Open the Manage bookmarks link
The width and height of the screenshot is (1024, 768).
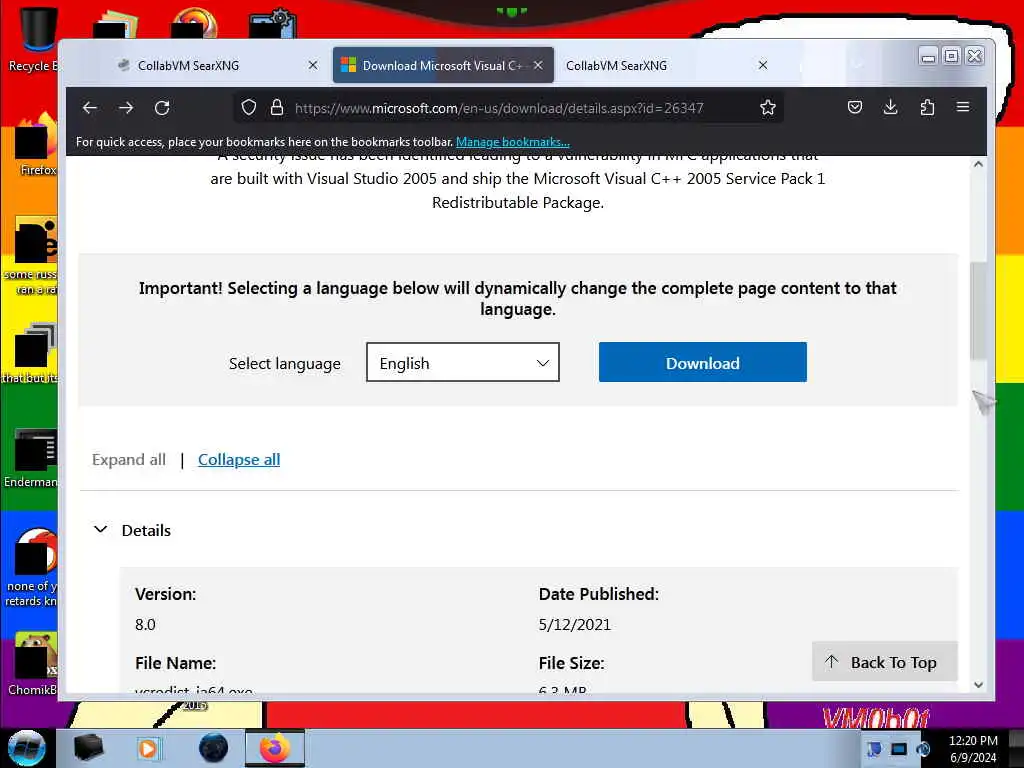pos(513,142)
